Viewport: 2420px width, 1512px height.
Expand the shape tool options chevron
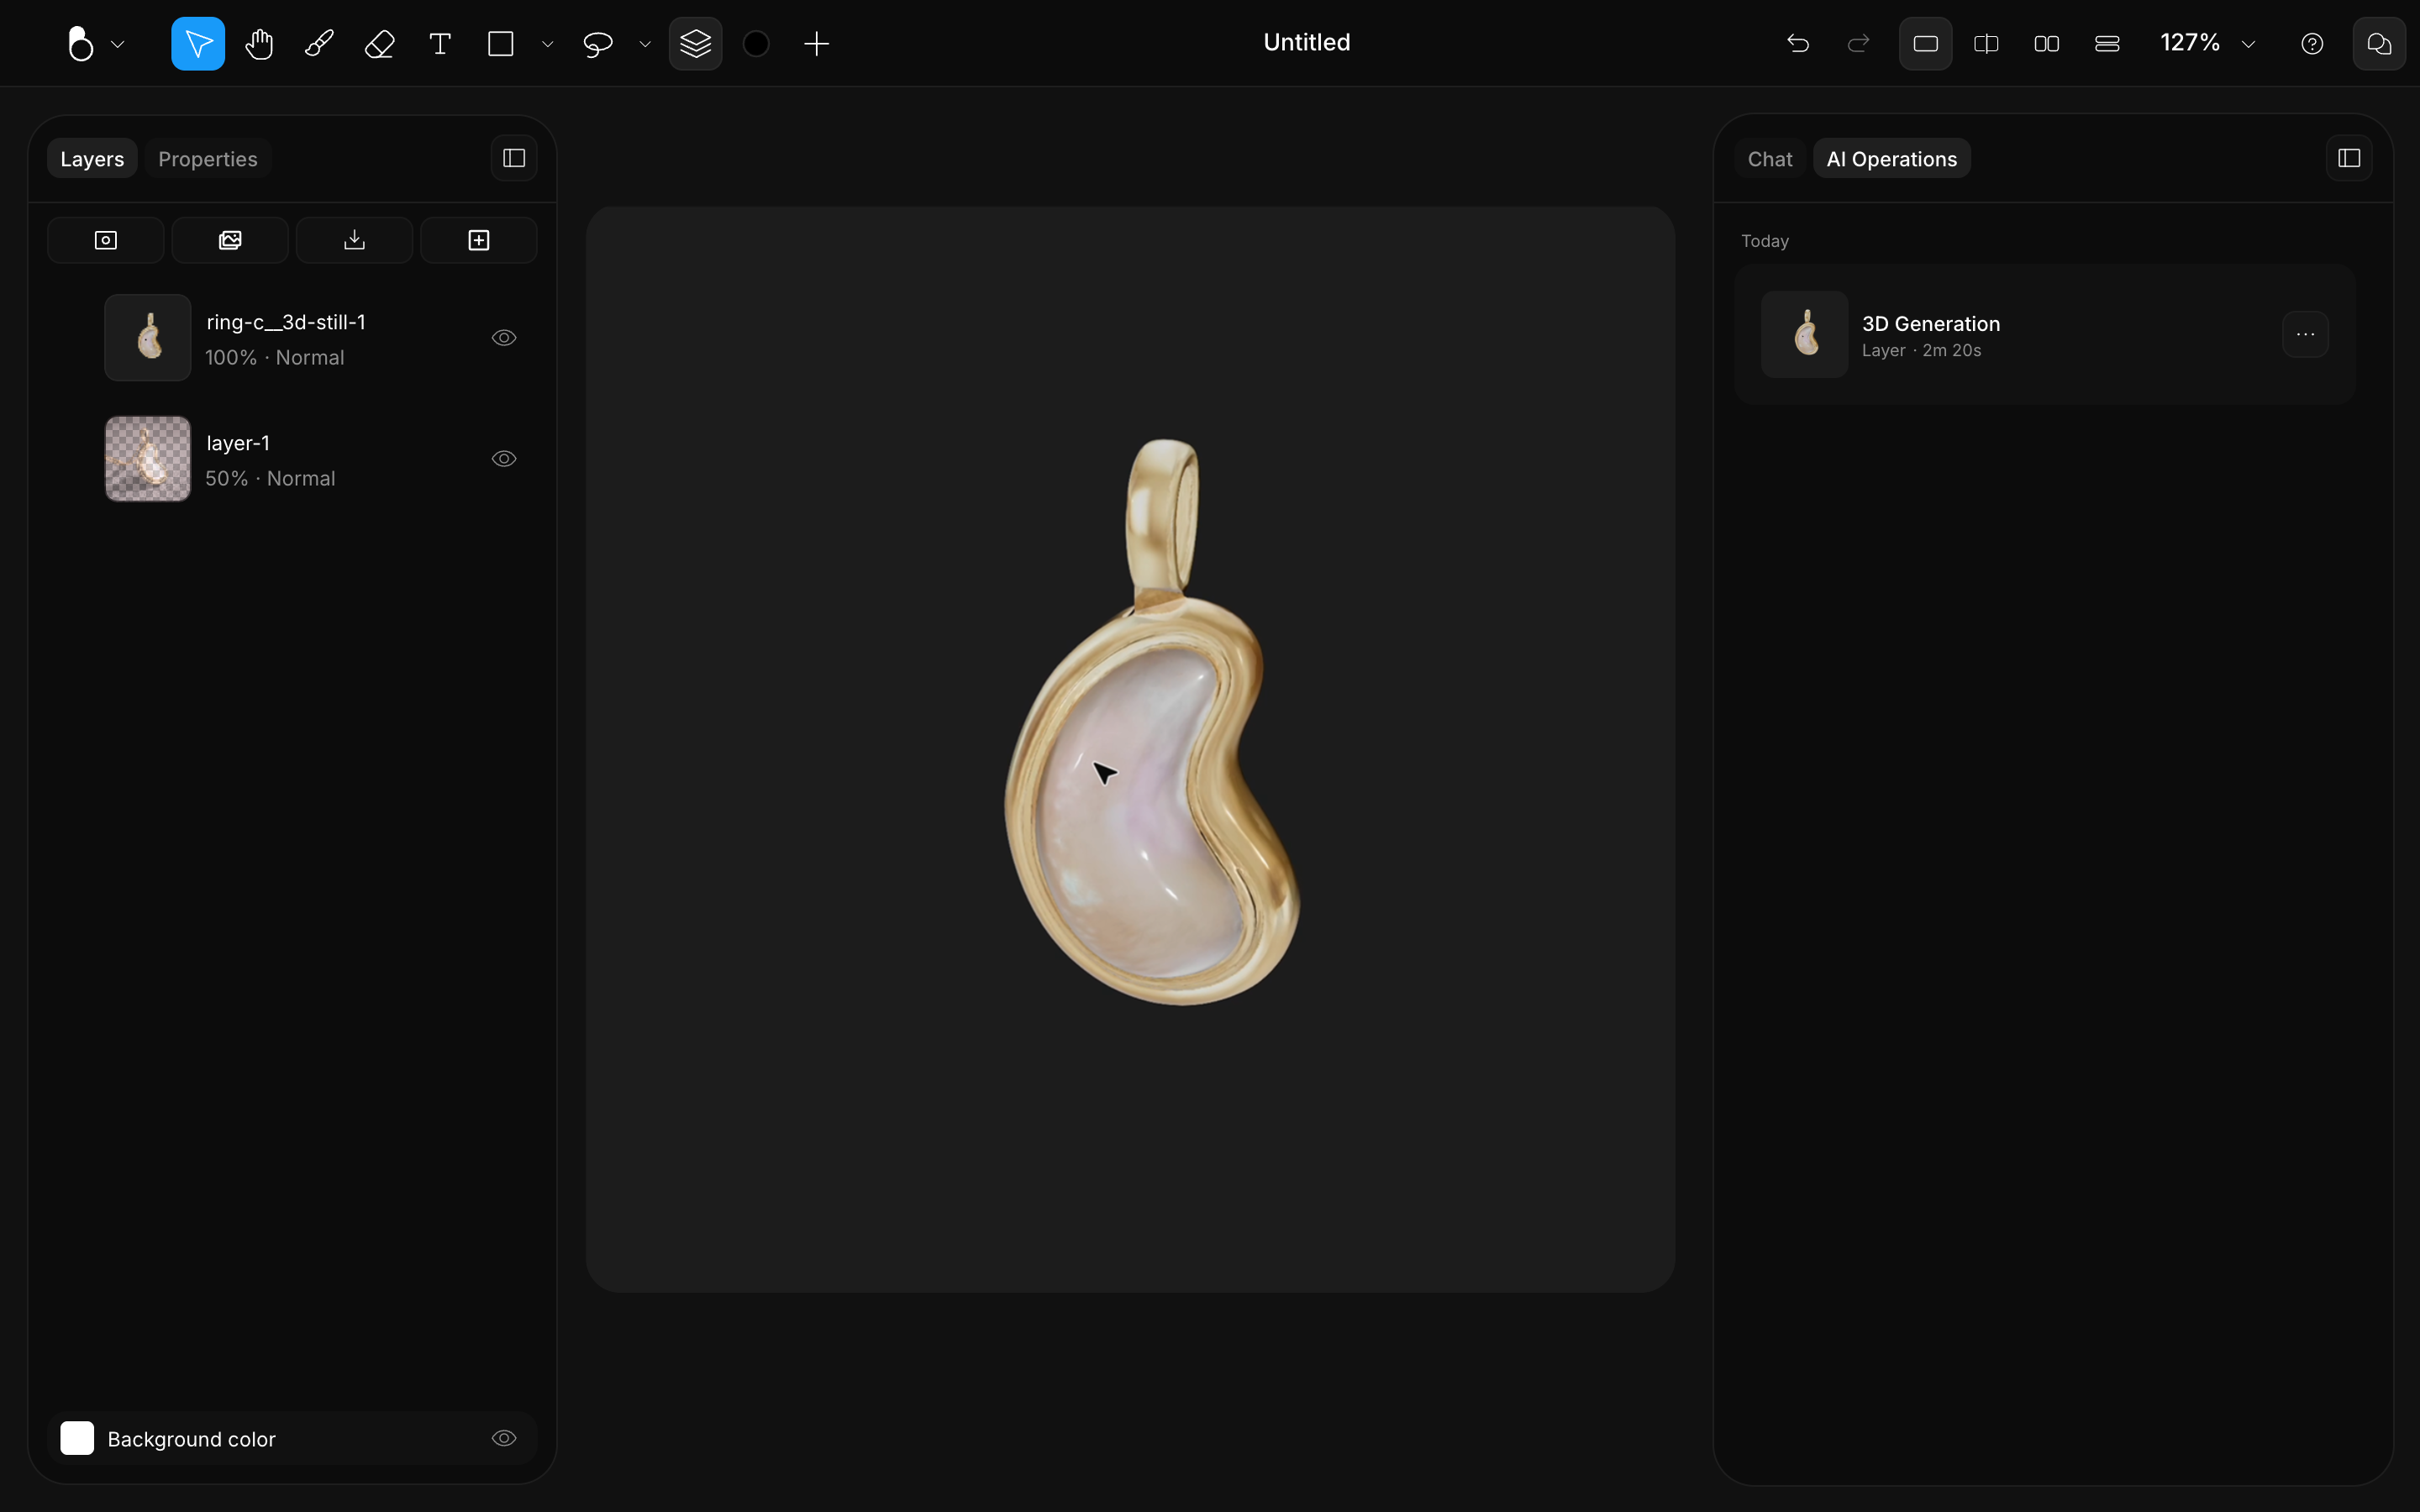click(x=547, y=44)
